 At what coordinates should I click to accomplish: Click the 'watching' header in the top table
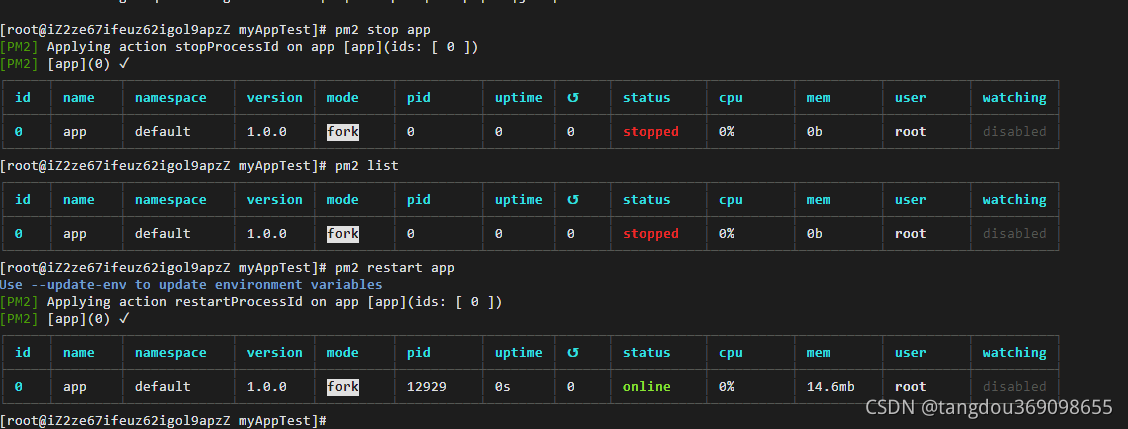click(1014, 98)
